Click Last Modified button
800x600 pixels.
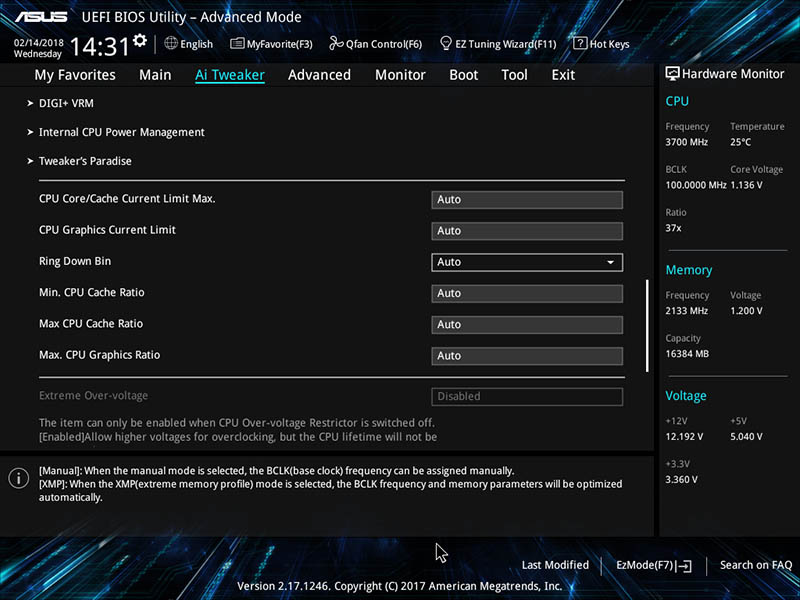point(555,565)
